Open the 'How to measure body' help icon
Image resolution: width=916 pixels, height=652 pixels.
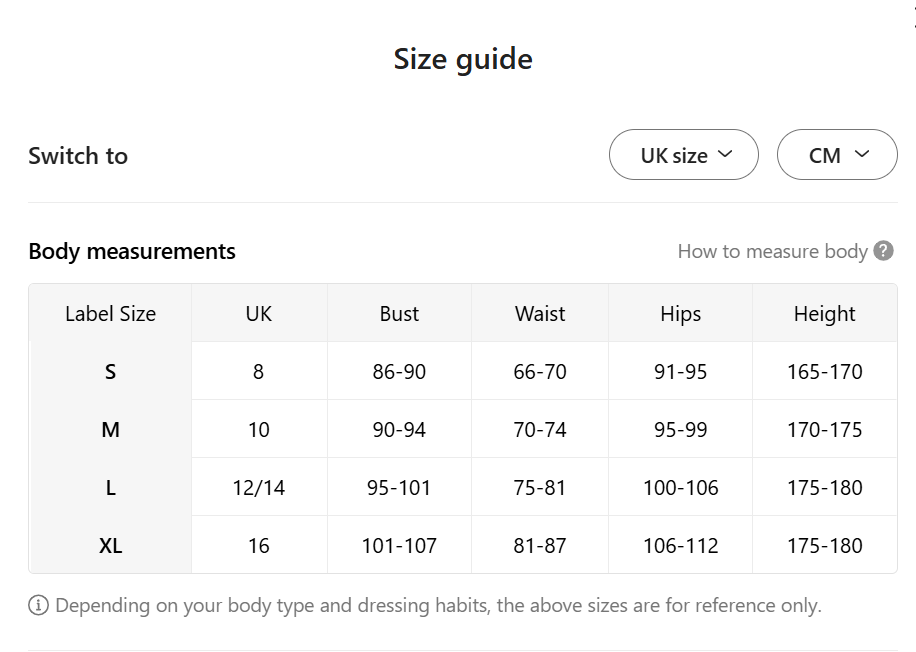(x=881, y=251)
